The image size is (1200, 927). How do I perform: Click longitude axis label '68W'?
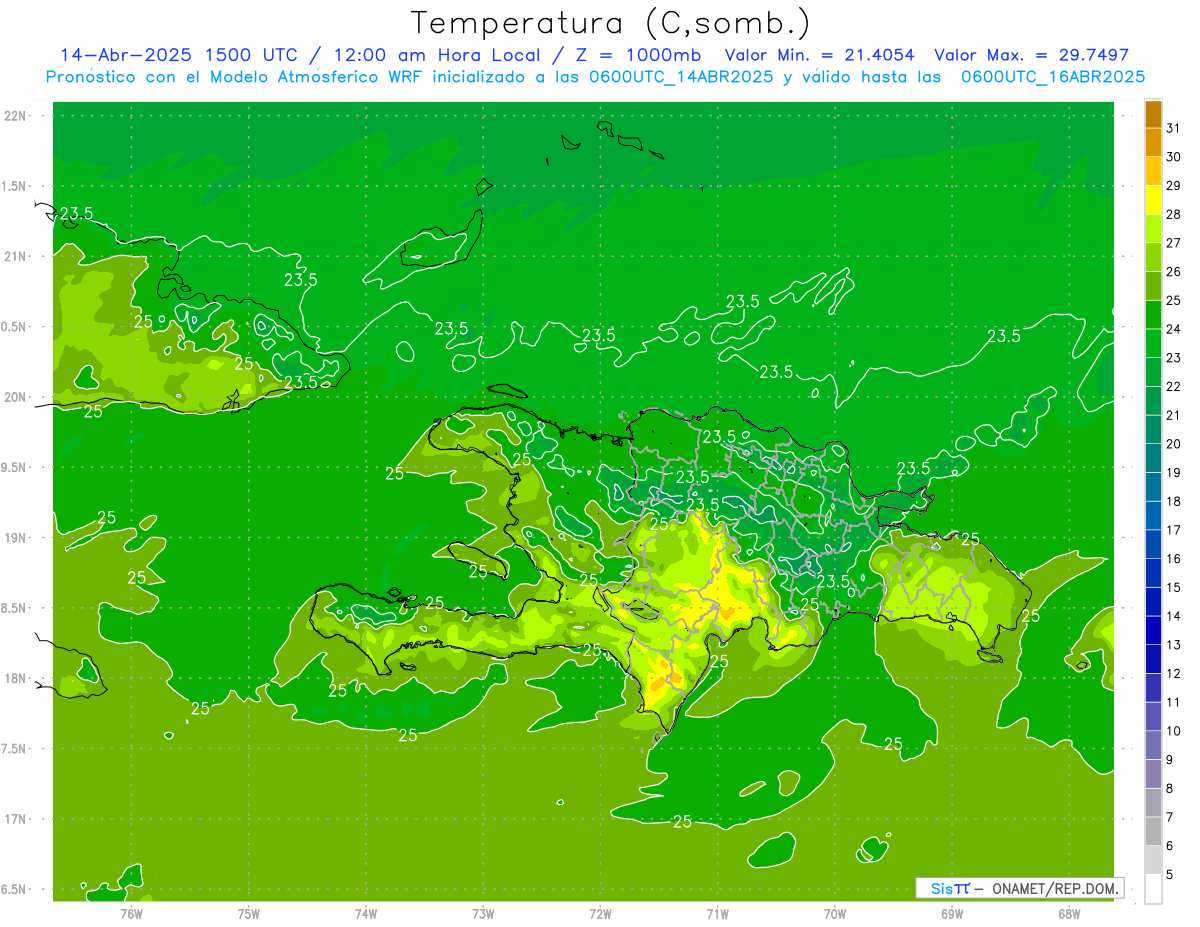pyautogui.click(x=1069, y=913)
